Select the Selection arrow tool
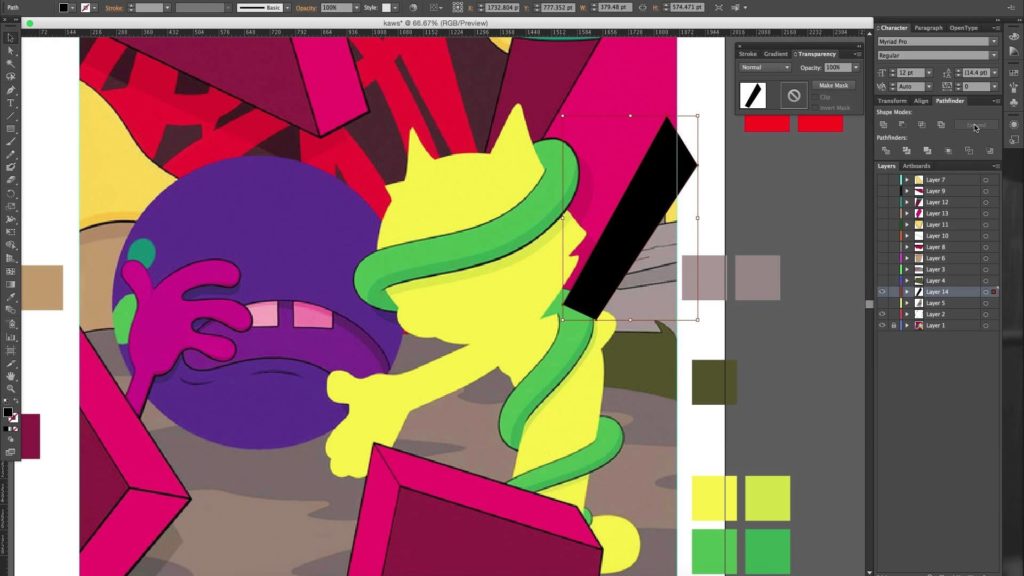The image size is (1024, 576). [x=11, y=37]
